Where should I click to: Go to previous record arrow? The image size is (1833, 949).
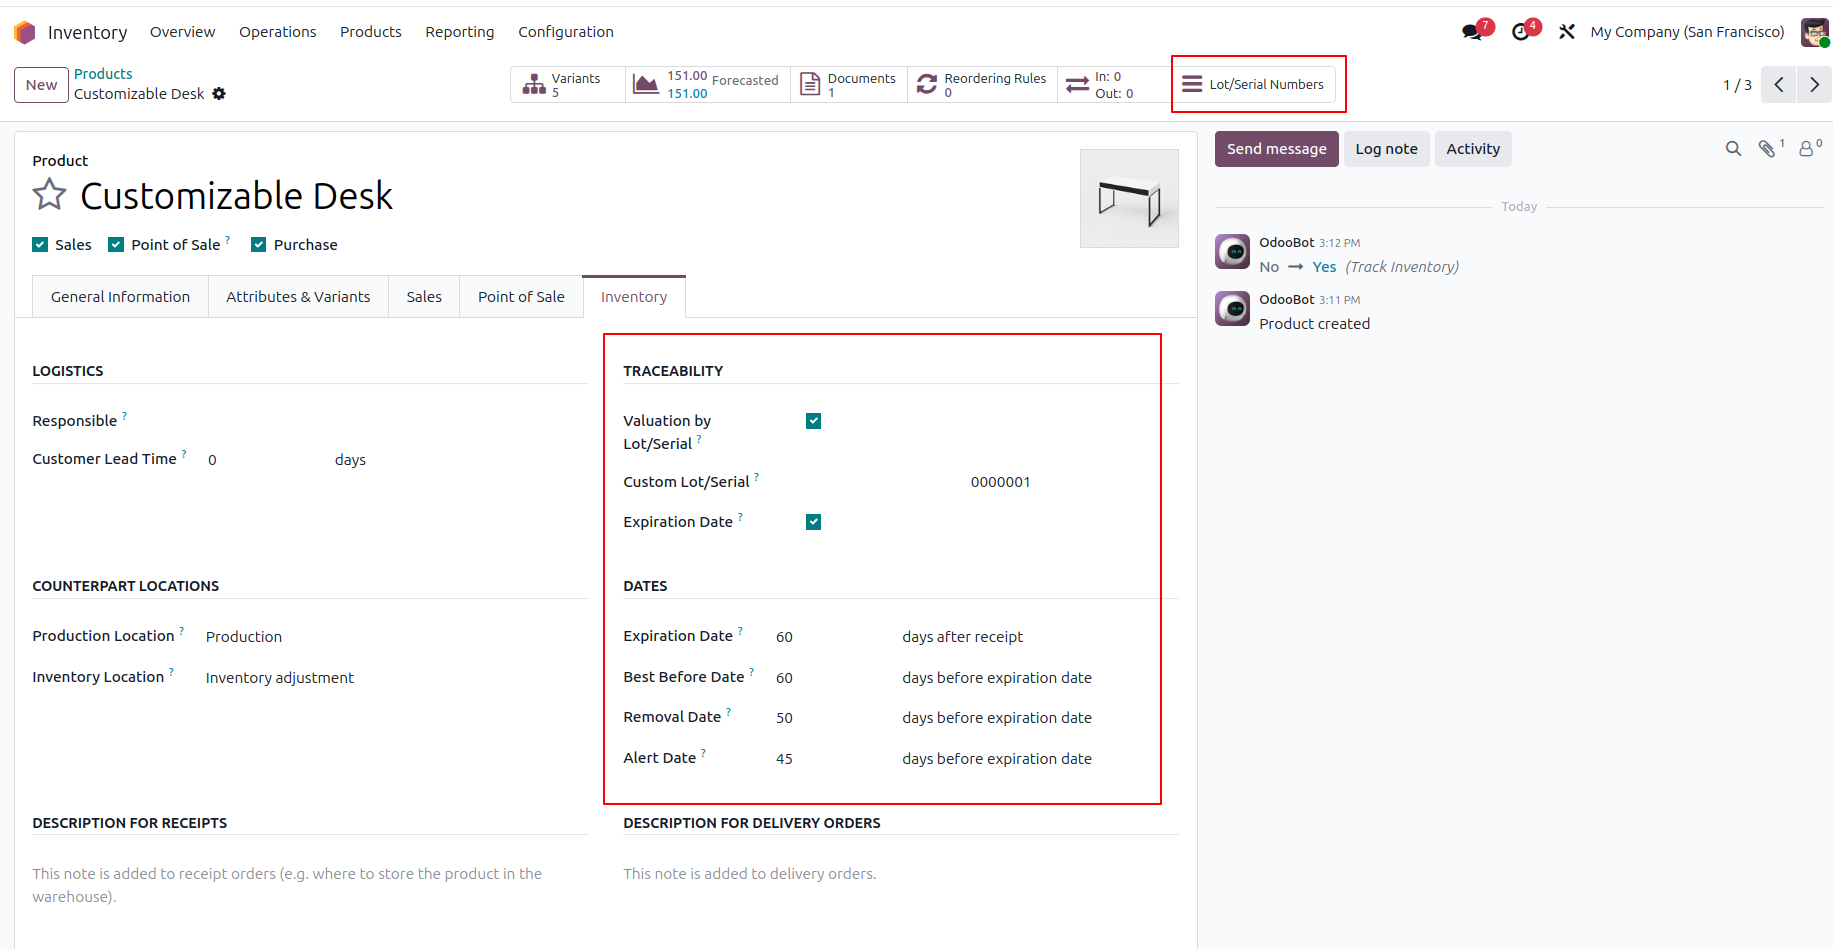coord(1779,85)
